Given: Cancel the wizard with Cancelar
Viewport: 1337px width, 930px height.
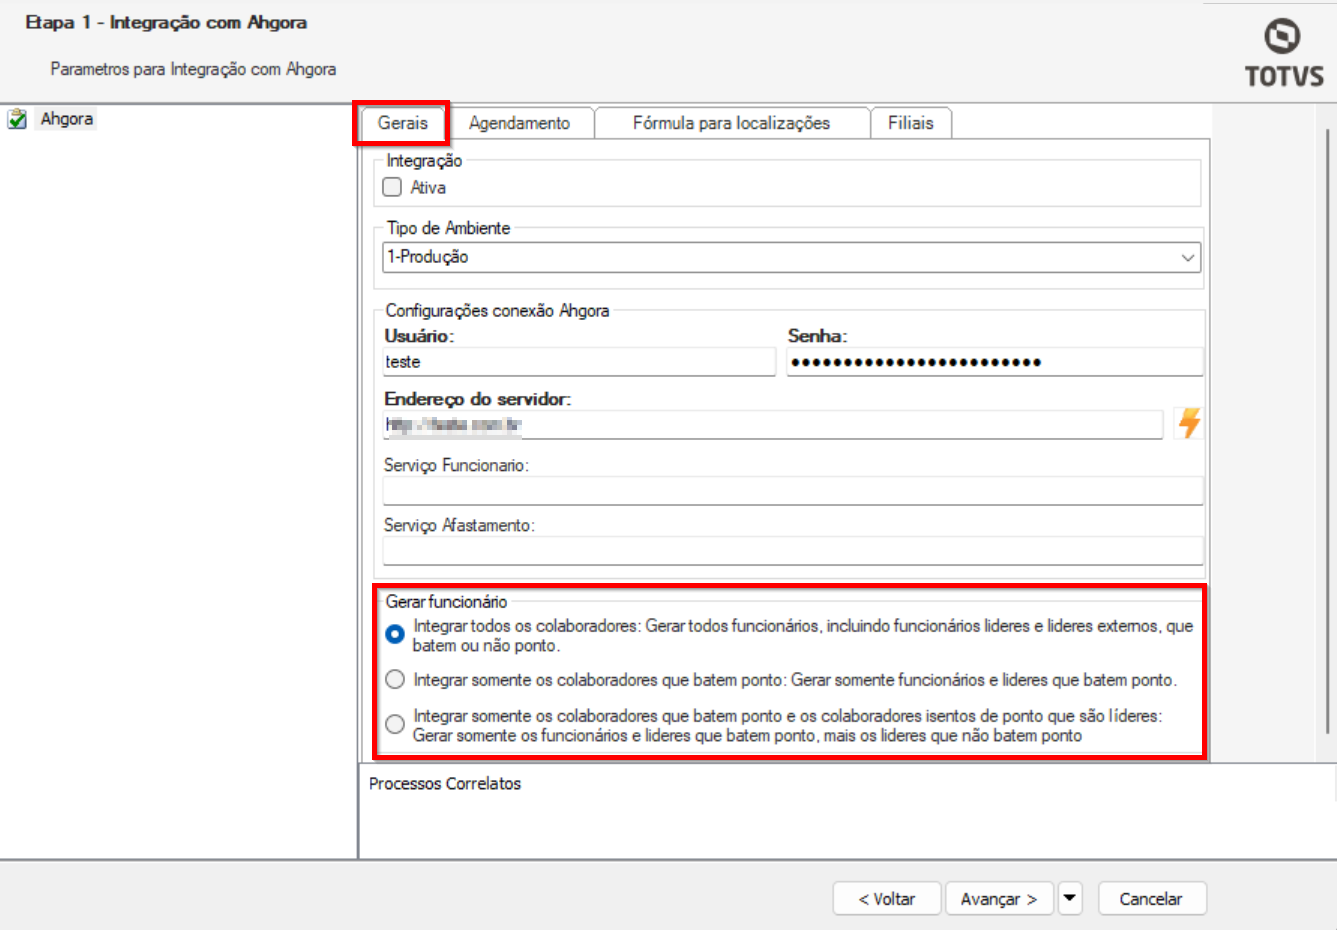Looking at the screenshot, I should click(x=1151, y=898).
